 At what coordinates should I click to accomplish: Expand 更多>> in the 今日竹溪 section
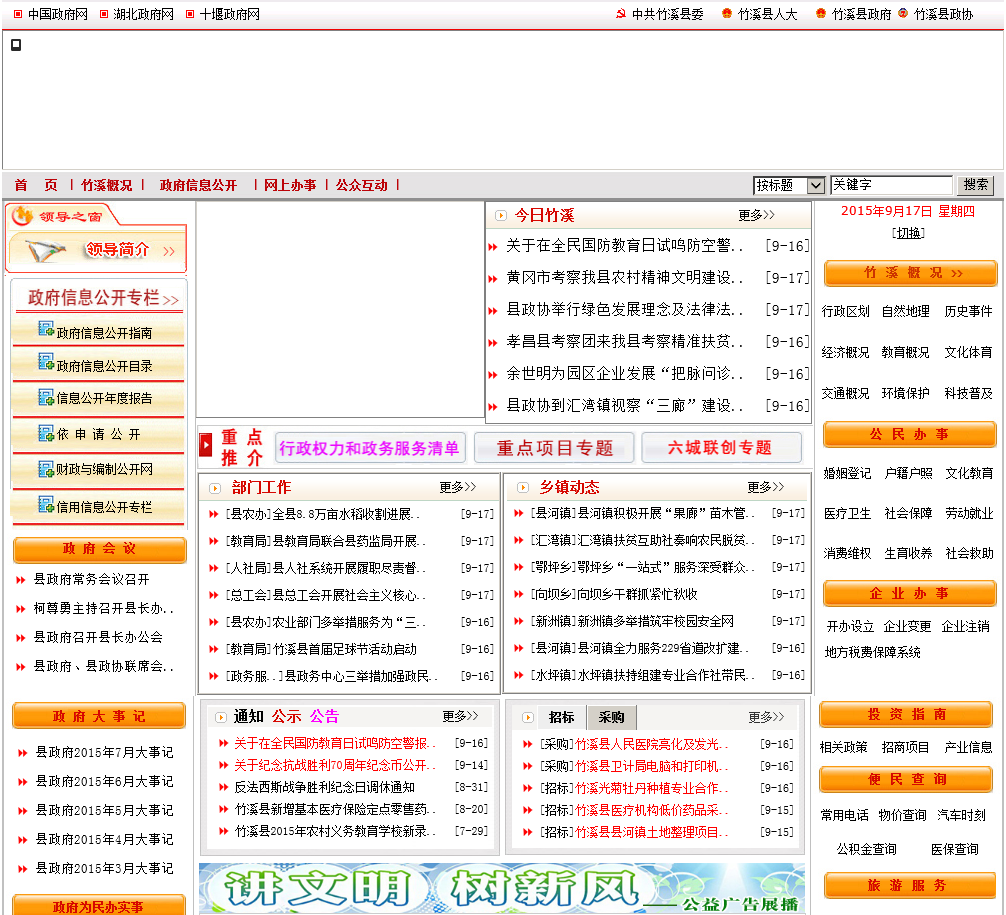[x=756, y=215]
